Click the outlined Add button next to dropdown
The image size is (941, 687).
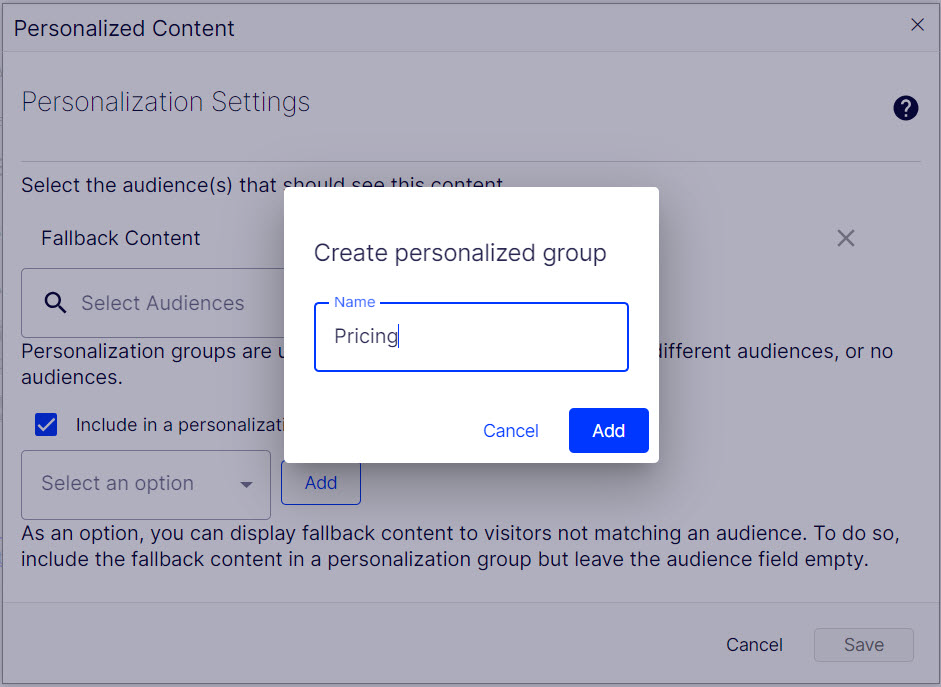[x=321, y=483]
